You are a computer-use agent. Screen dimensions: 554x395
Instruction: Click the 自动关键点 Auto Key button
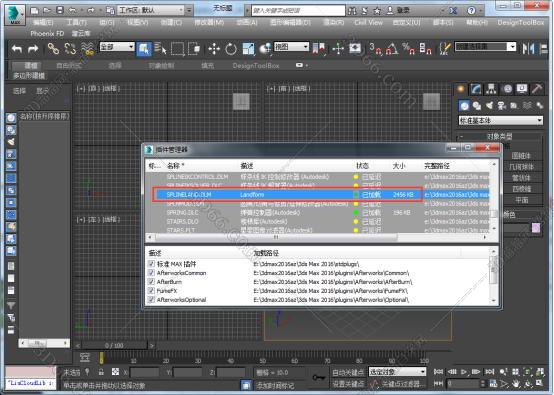[x=348, y=372]
